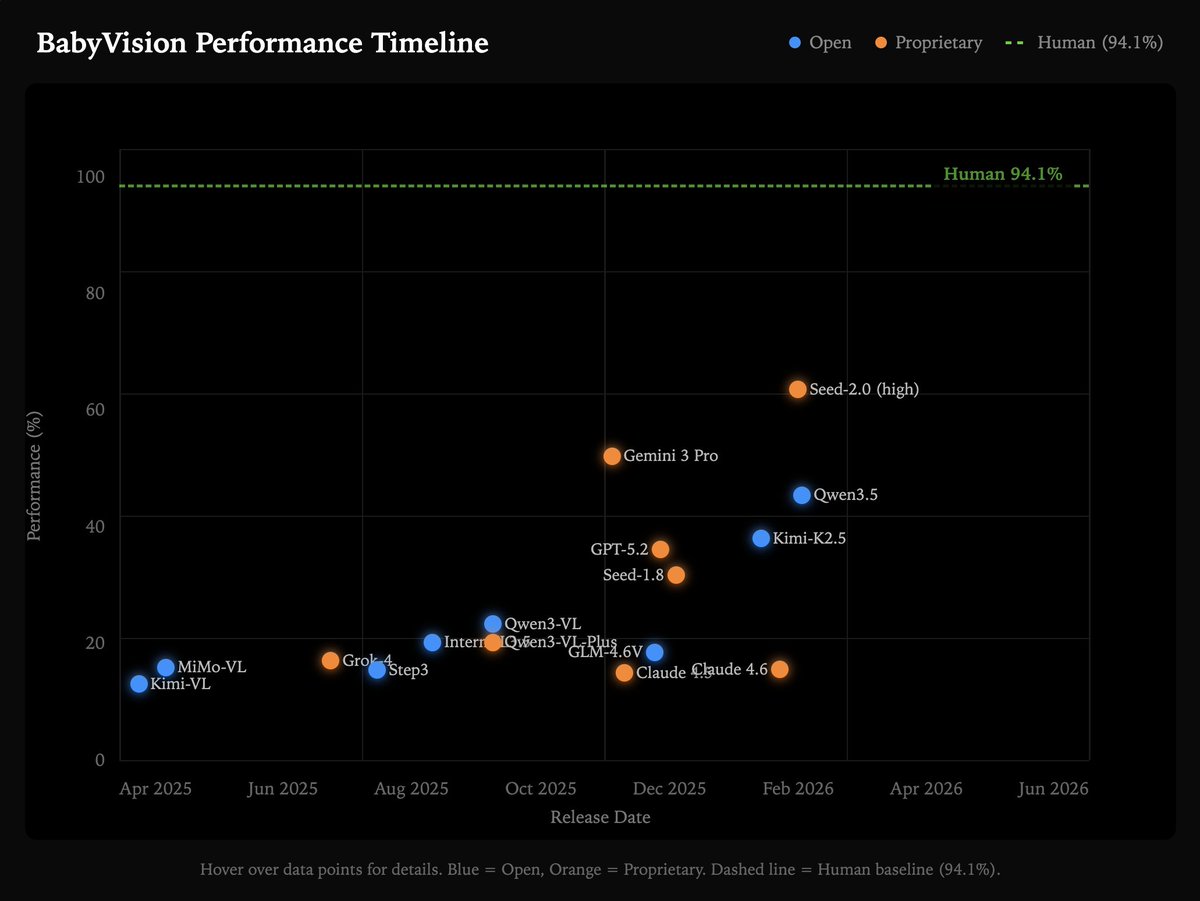Click the '40' y-axis label
Image resolution: width=1200 pixels, height=901 pixels.
[x=95, y=526]
